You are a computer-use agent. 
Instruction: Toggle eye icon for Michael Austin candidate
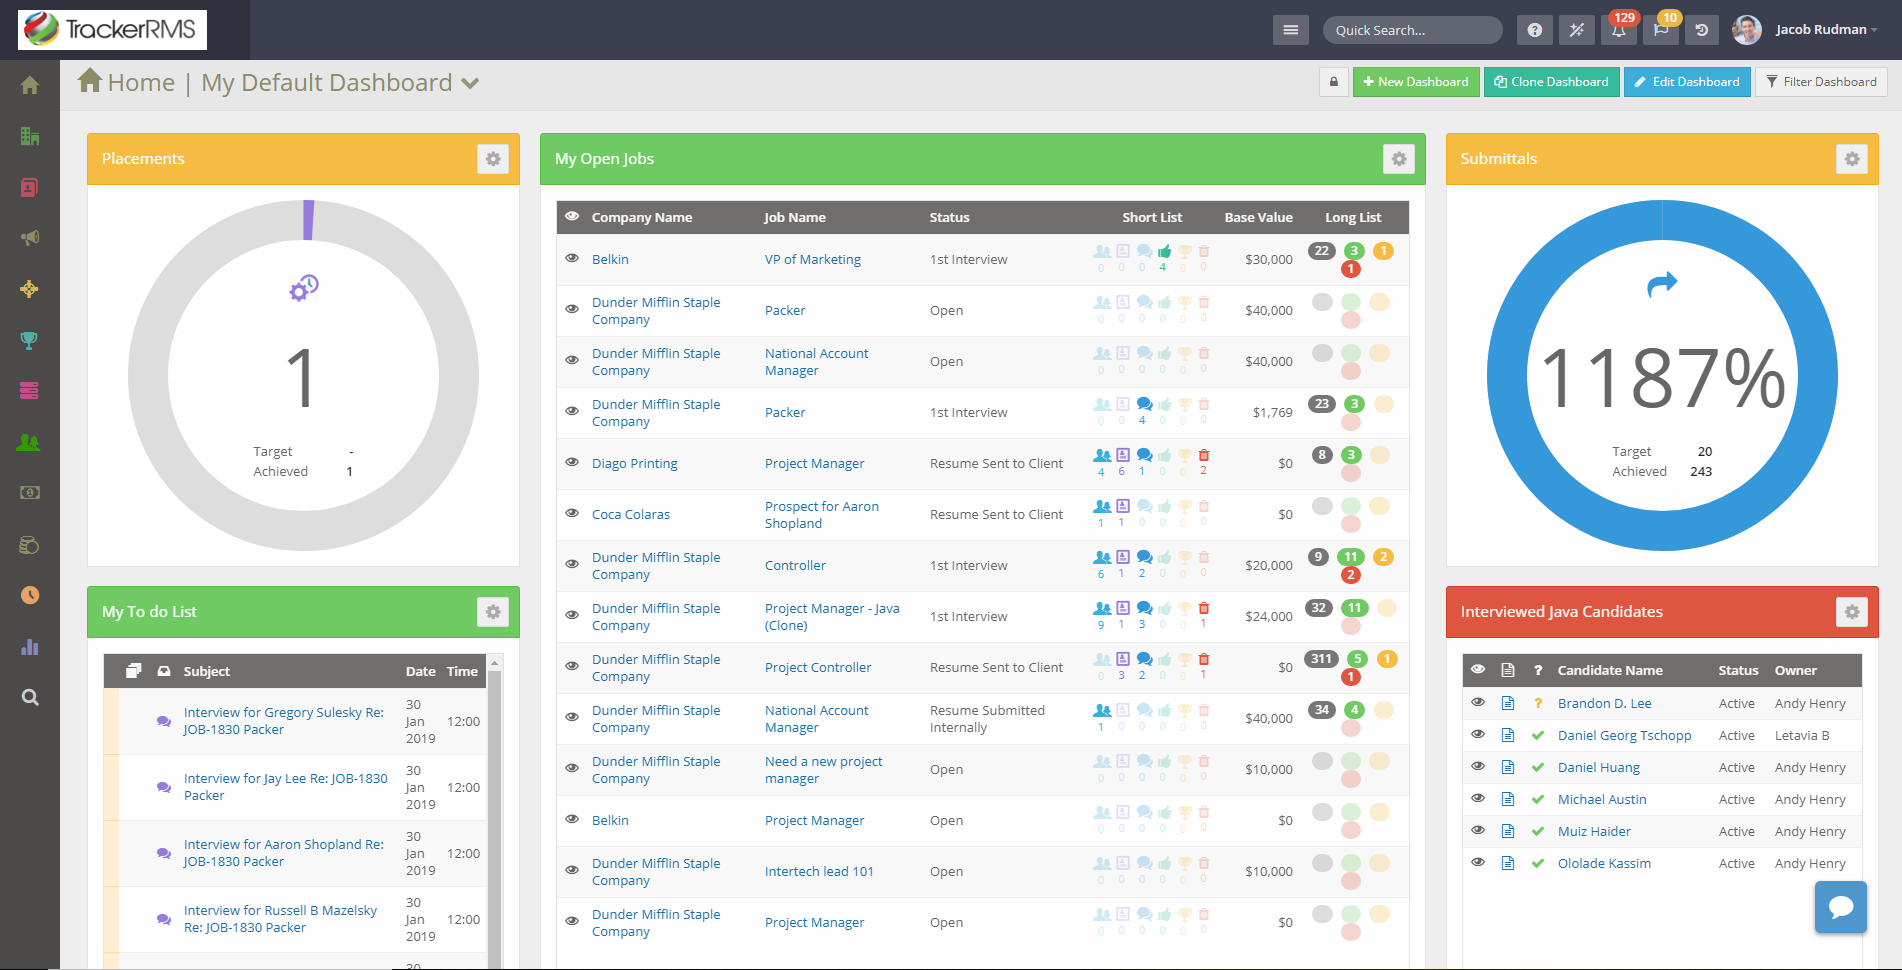[1478, 799]
